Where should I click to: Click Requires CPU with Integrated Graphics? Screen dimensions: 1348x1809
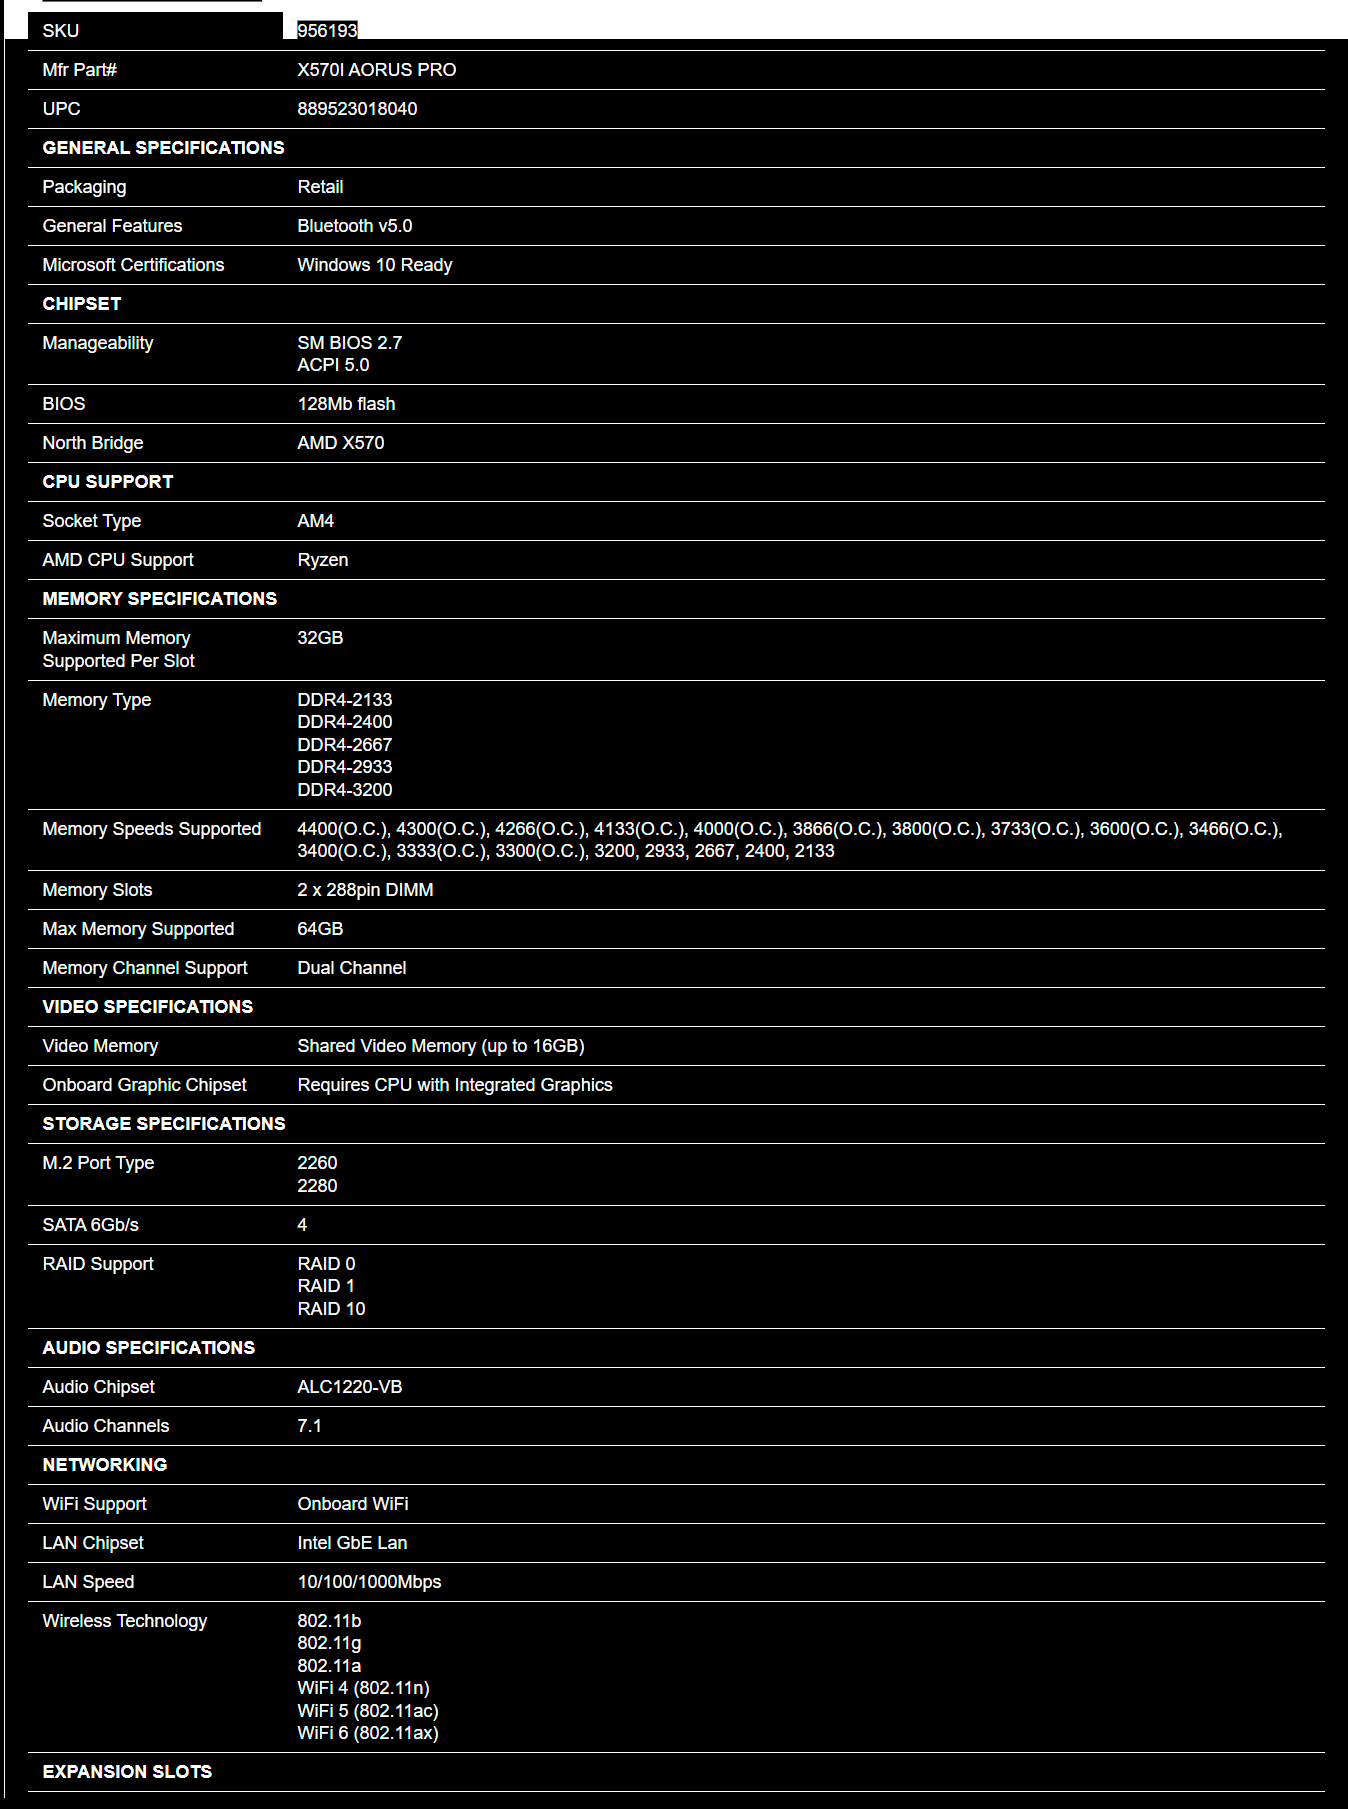455,1085
